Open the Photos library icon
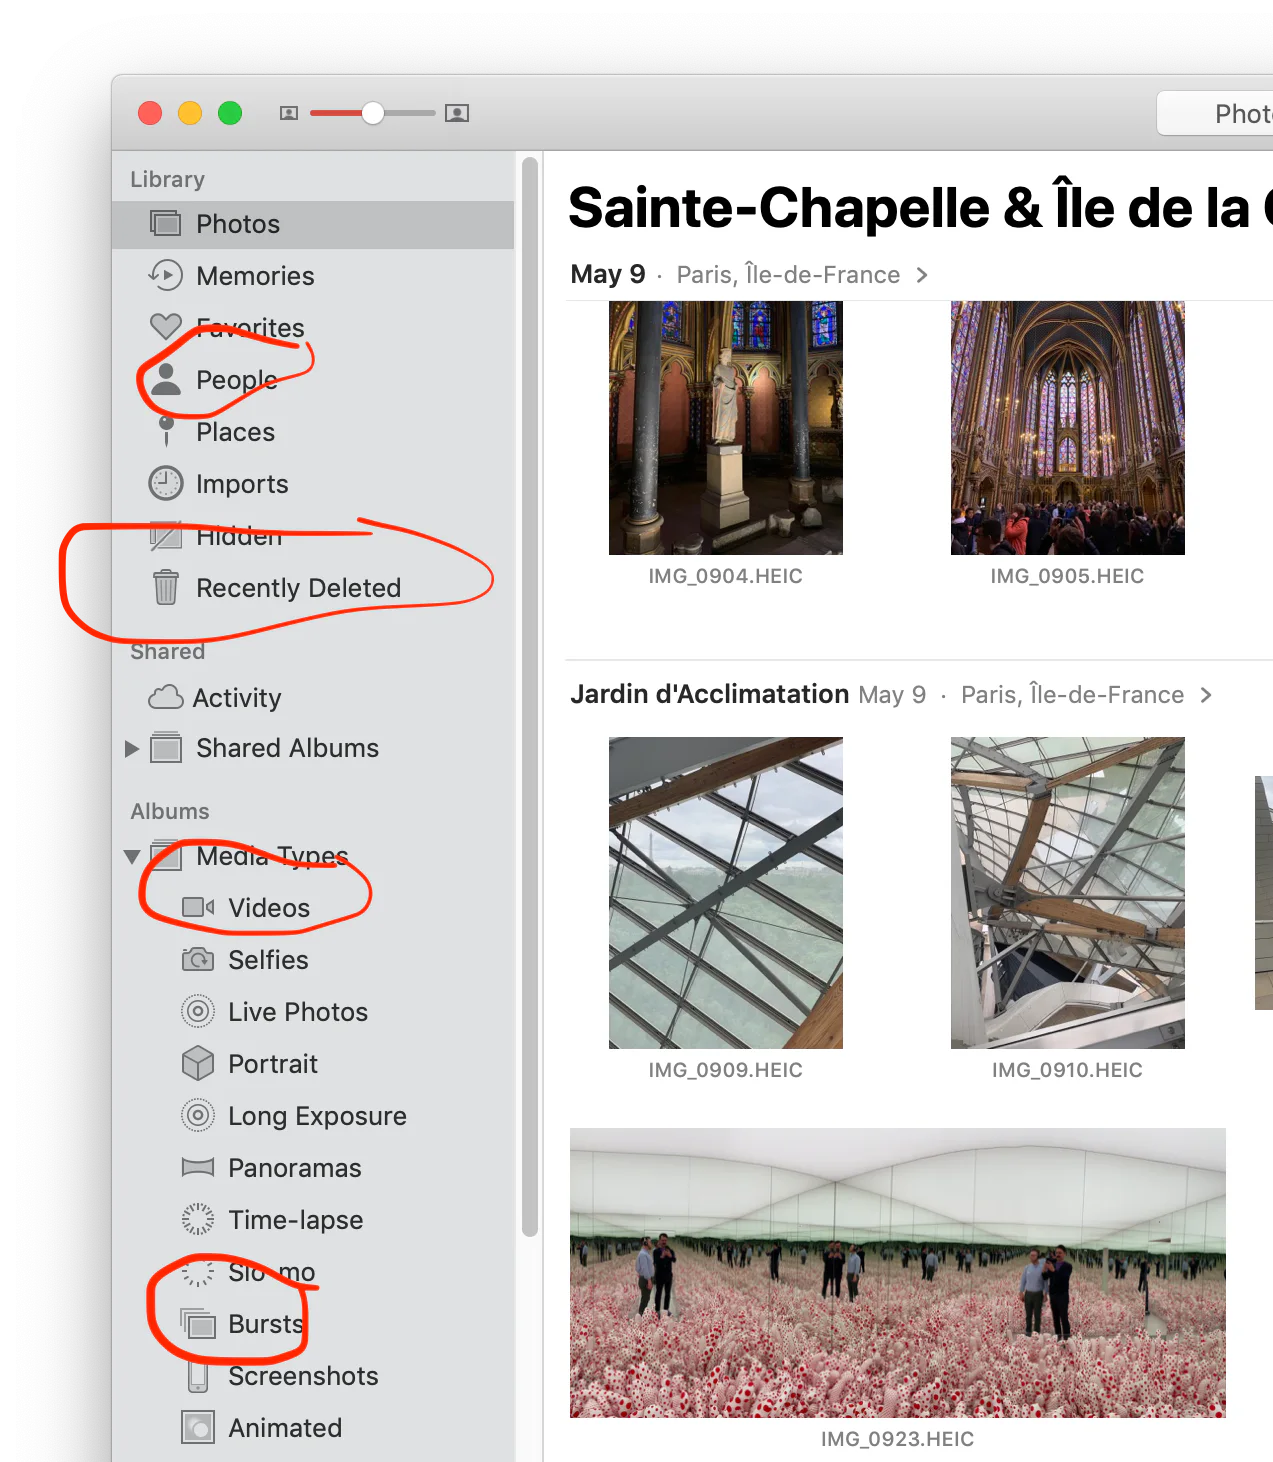 [166, 223]
